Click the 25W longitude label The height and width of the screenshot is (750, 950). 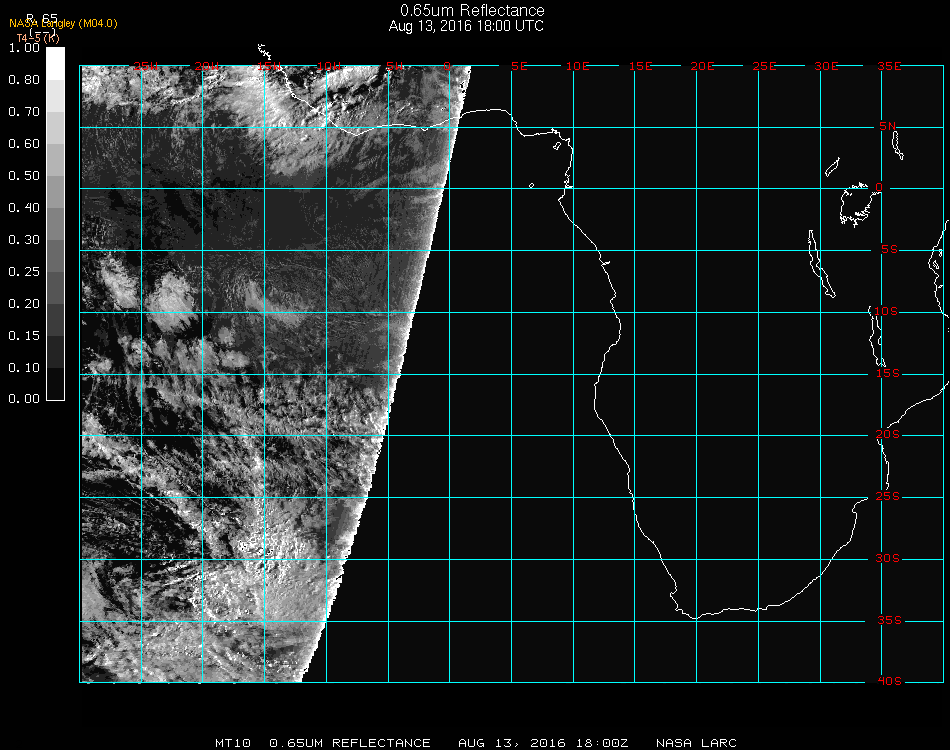[146, 66]
